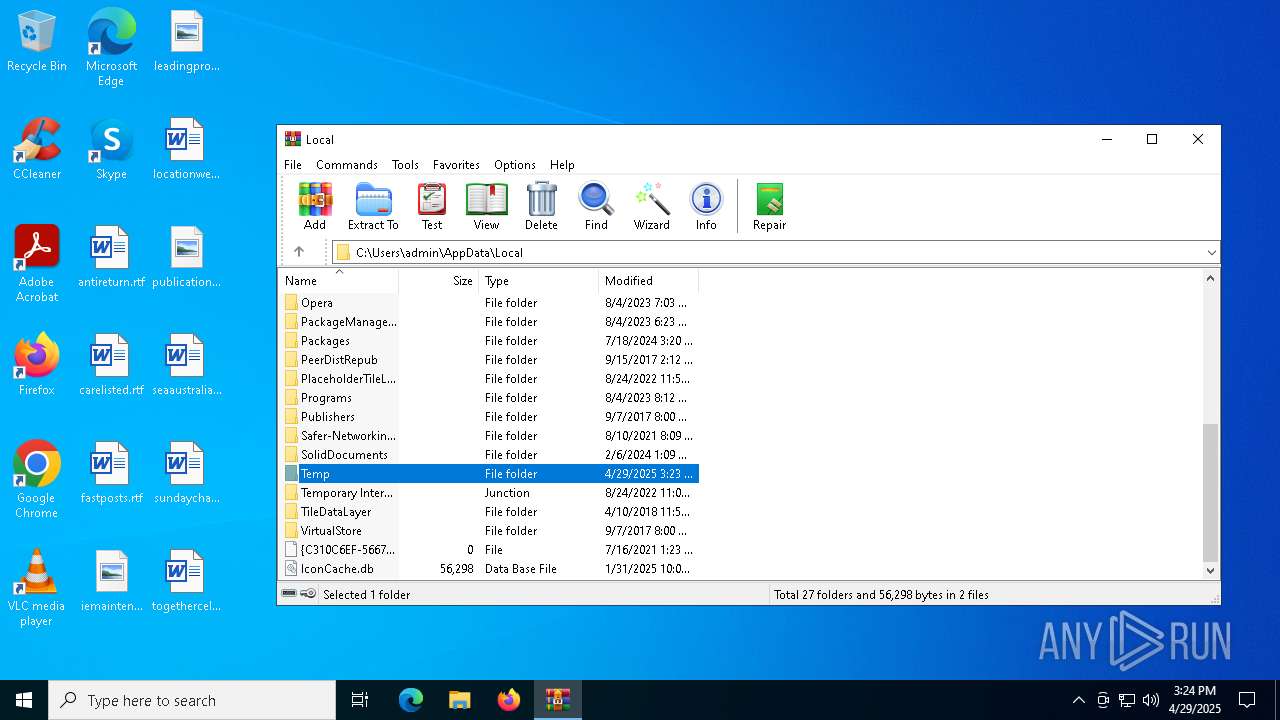Open the Tools menu
This screenshot has width=1280, height=720.
[x=405, y=165]
